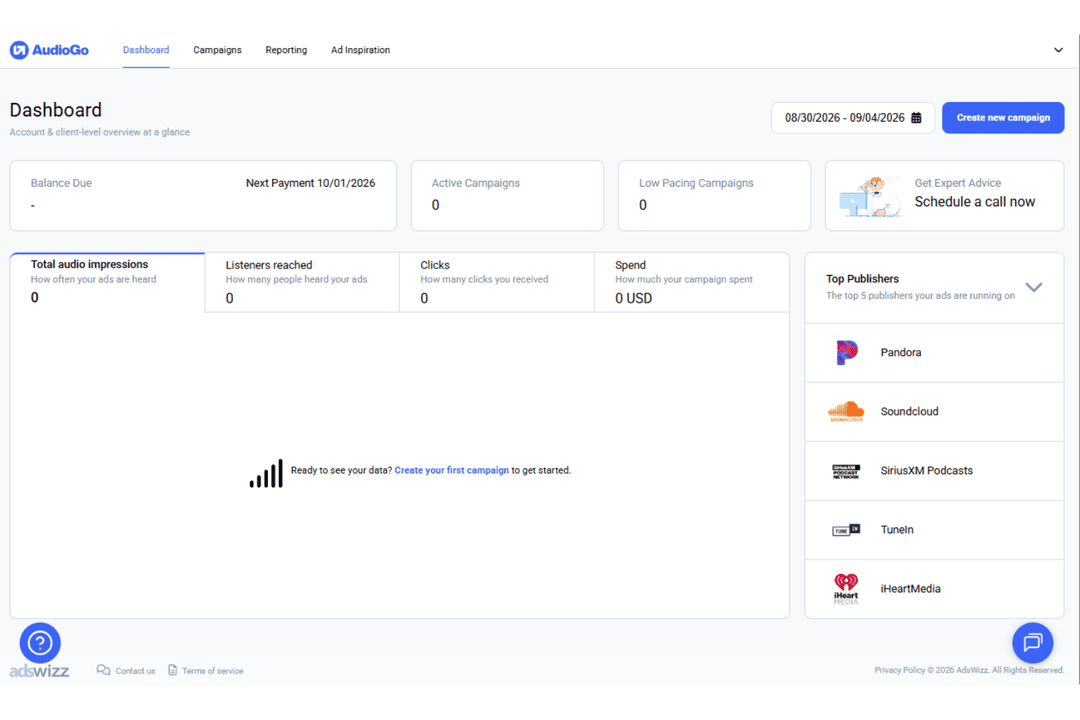
Task: Click the Next Payment 10/01/2026 text
Action: click(311, 183)
